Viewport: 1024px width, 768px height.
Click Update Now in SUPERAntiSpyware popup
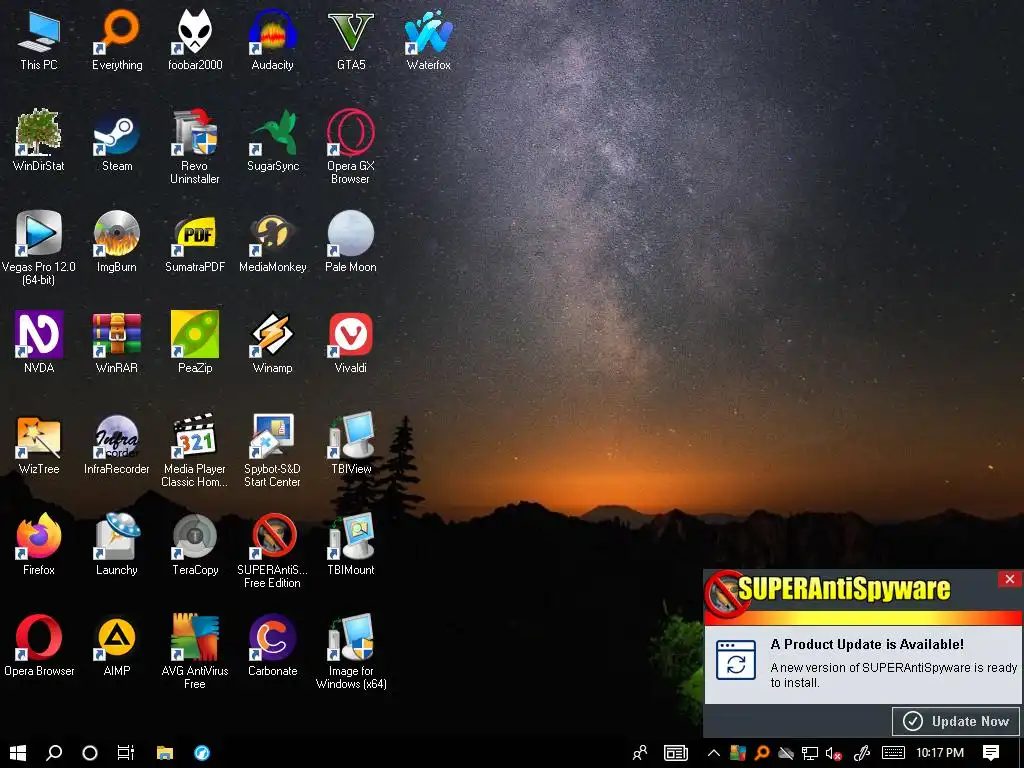click(x=956, y=721)
